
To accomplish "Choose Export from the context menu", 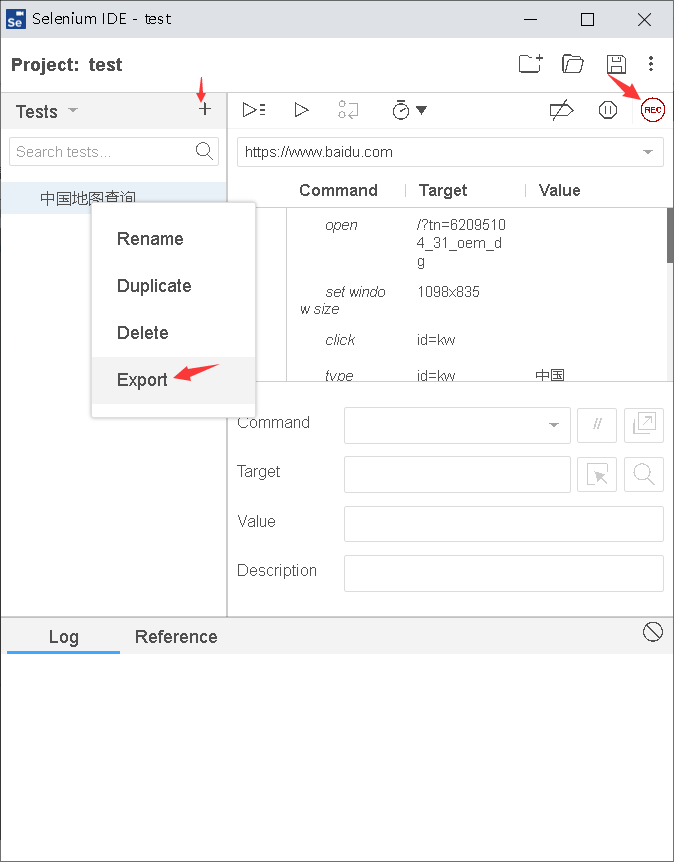I will 142,380.
